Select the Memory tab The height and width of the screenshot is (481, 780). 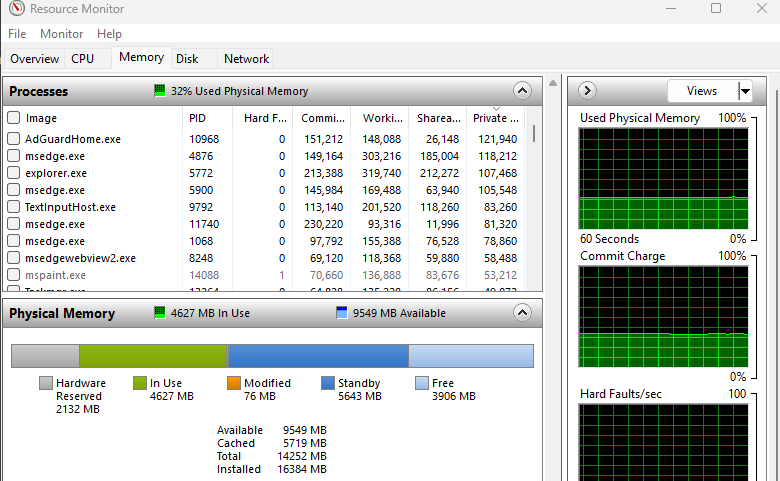click(x=141, y=57)
